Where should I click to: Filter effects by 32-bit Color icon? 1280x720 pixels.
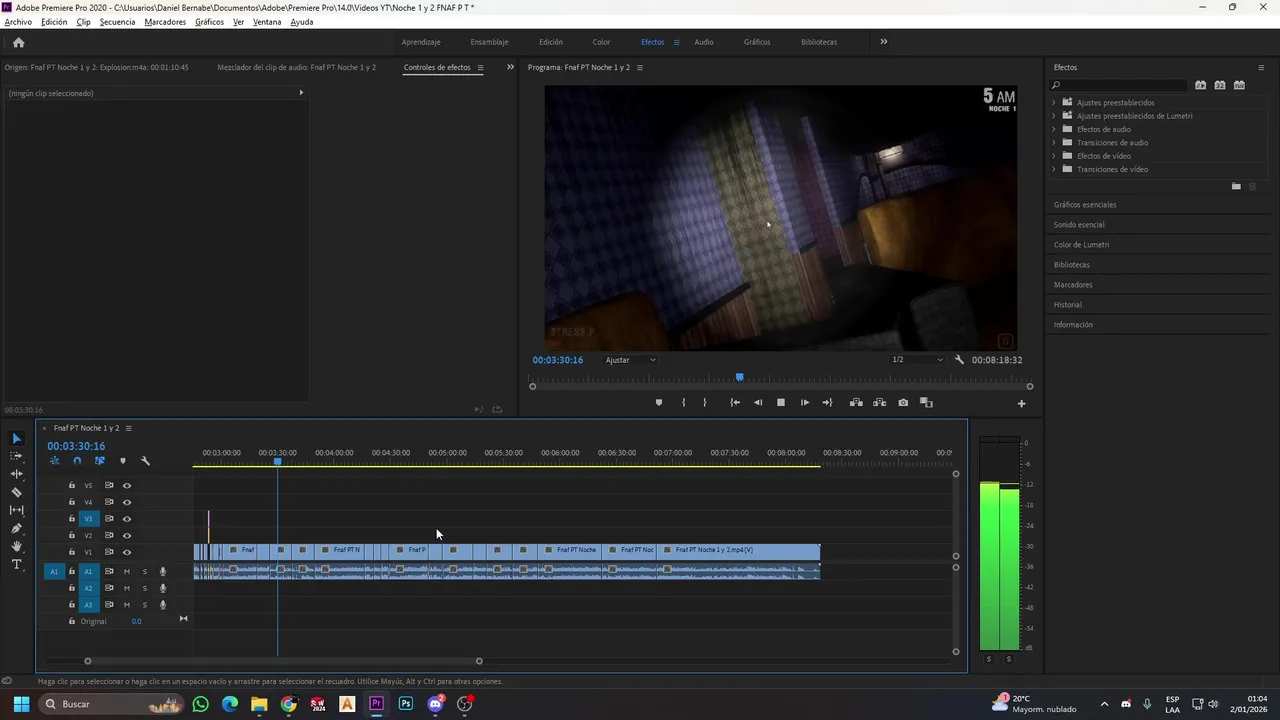point(1220,85)
